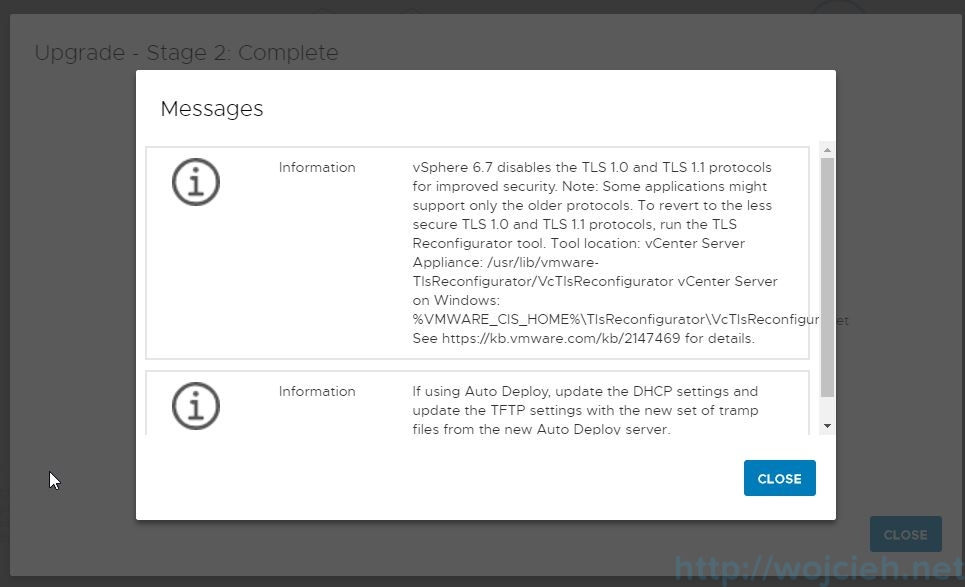Click the 'Upgrade - Stage 2: Complete' heading
Screen dimensions: 965x587
(186, 53)
